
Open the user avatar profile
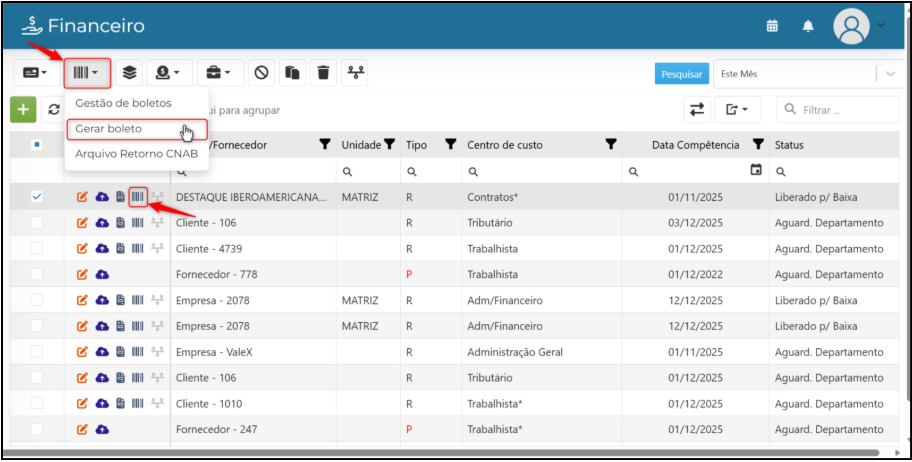click(852, 27)
